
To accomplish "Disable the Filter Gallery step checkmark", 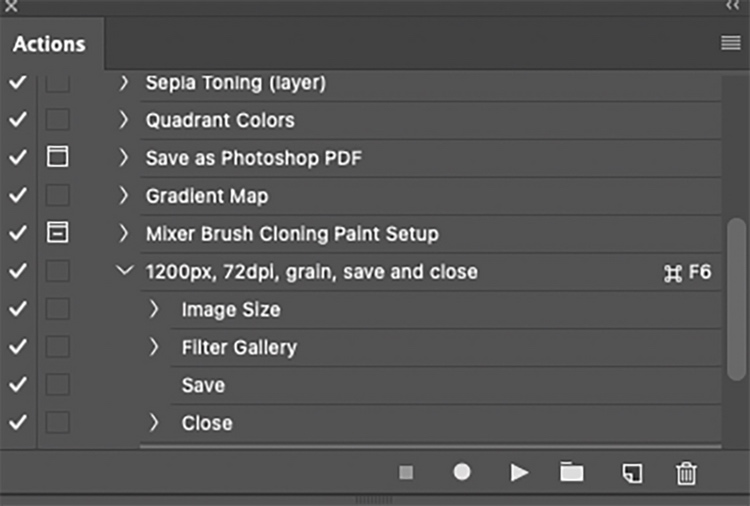I will click(17, 347).
